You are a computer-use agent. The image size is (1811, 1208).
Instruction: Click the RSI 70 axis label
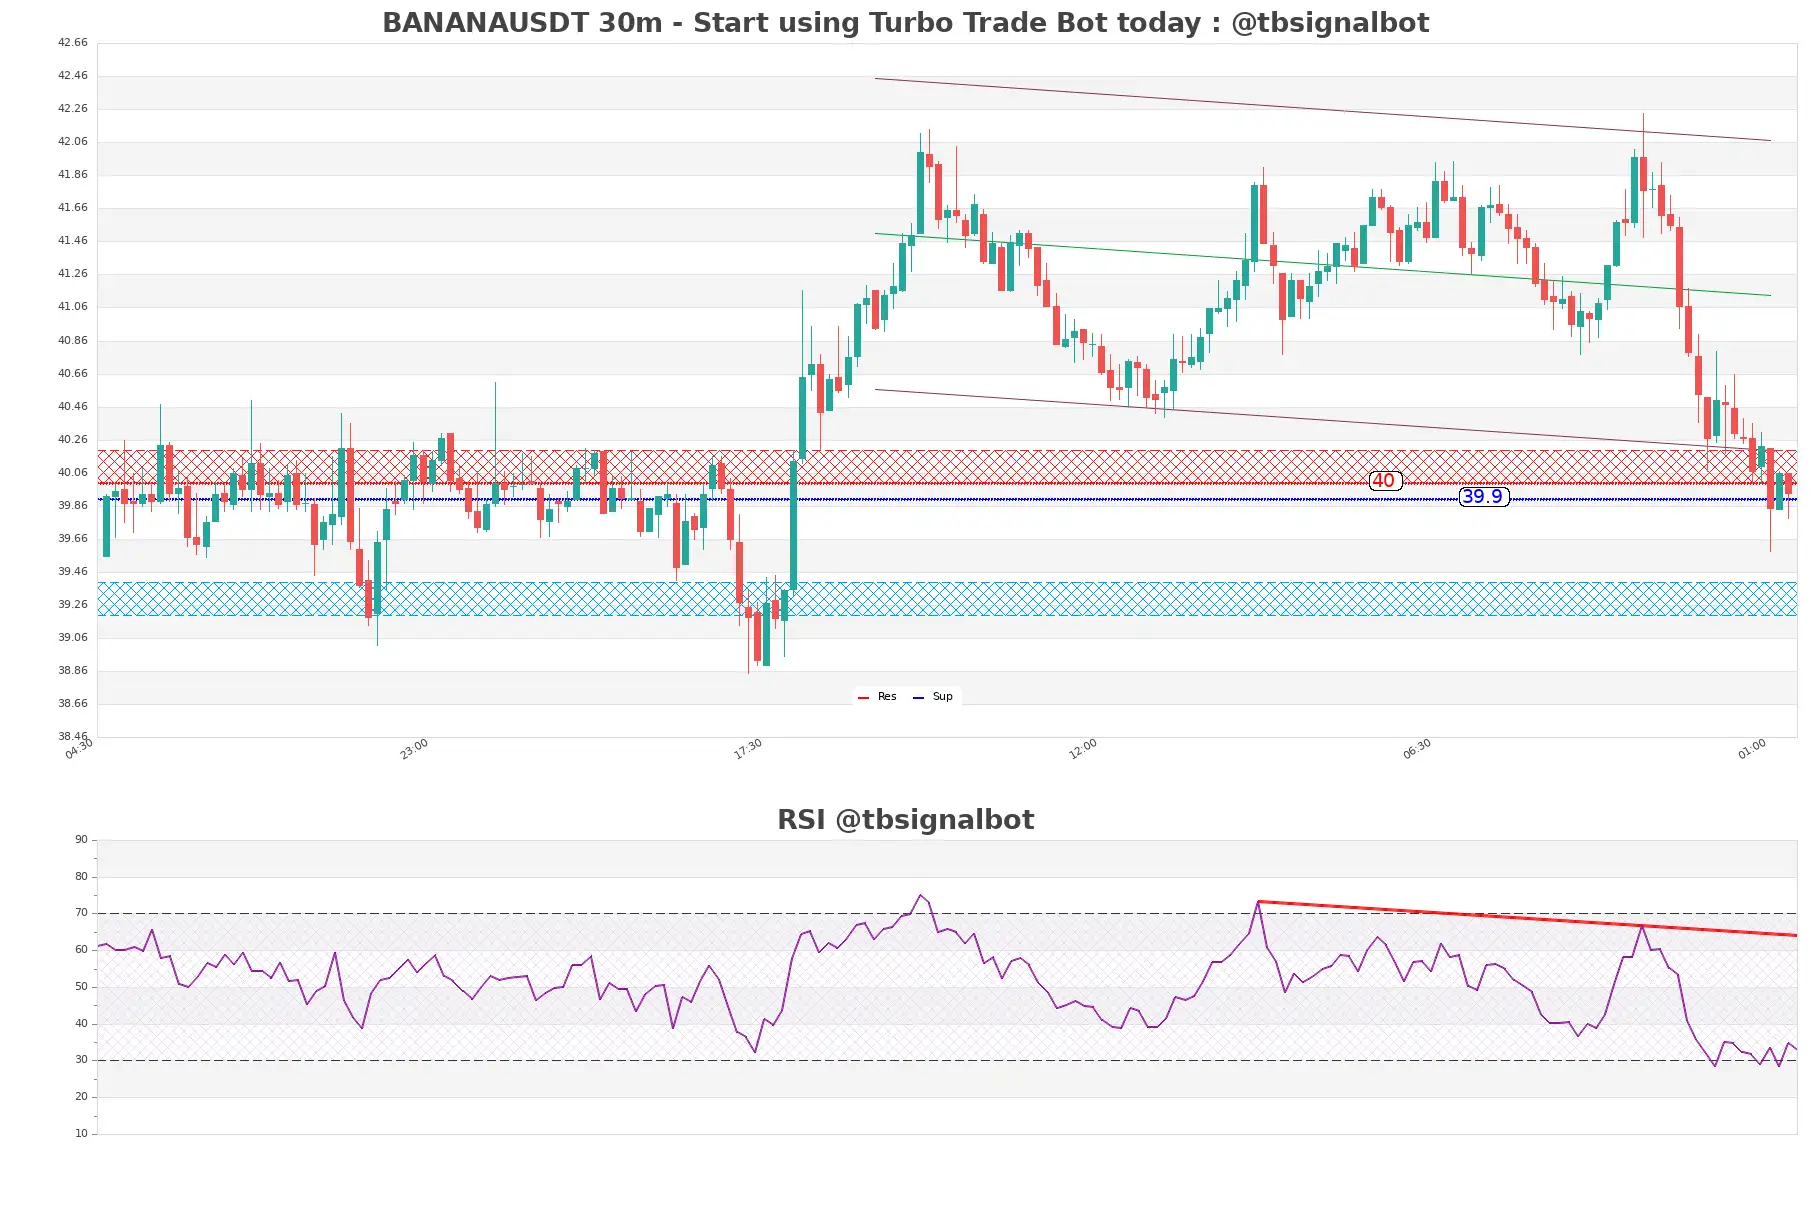pos(81,913)
